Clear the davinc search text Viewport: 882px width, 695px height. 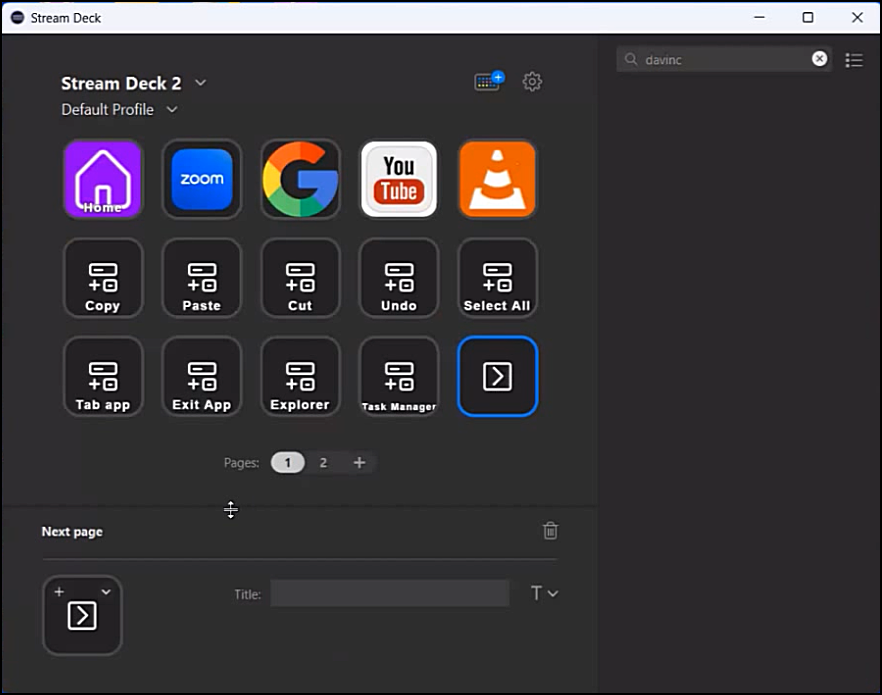820,58
